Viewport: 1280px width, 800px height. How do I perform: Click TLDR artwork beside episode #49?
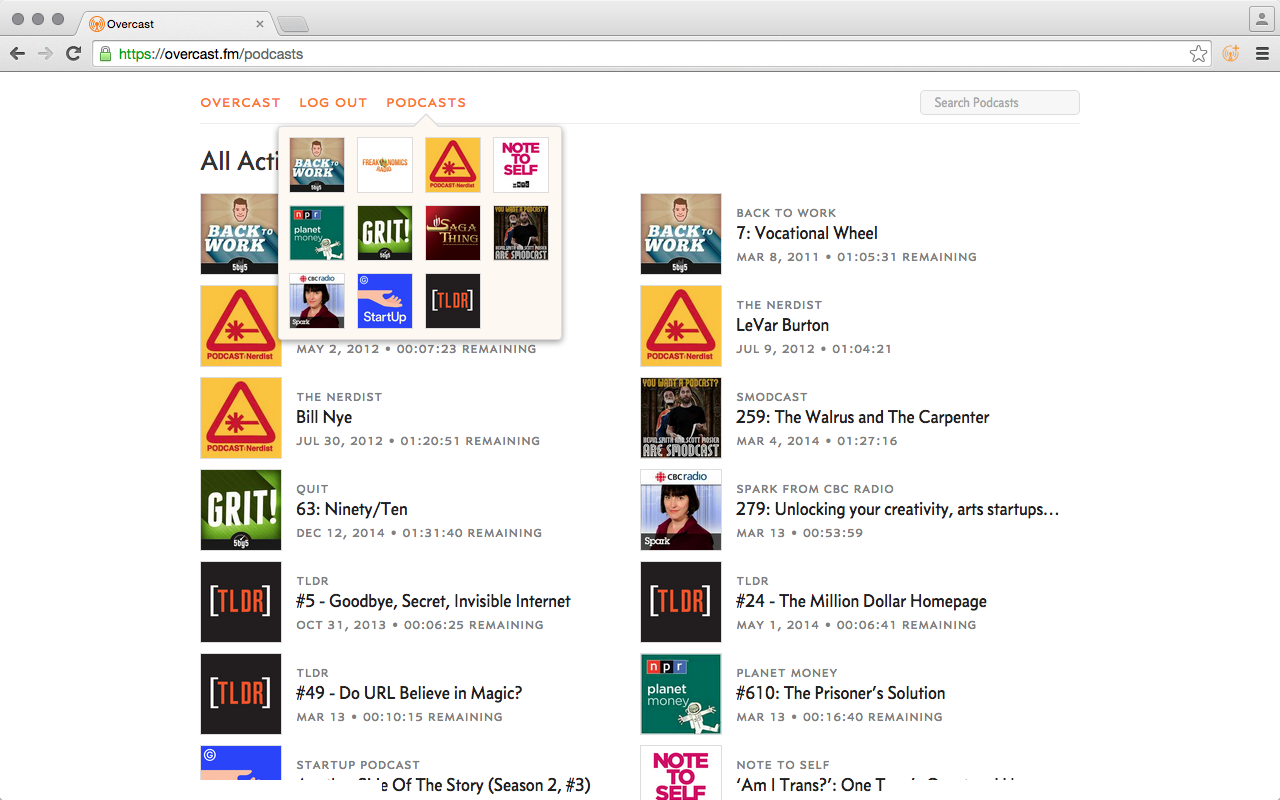[241, 694]
